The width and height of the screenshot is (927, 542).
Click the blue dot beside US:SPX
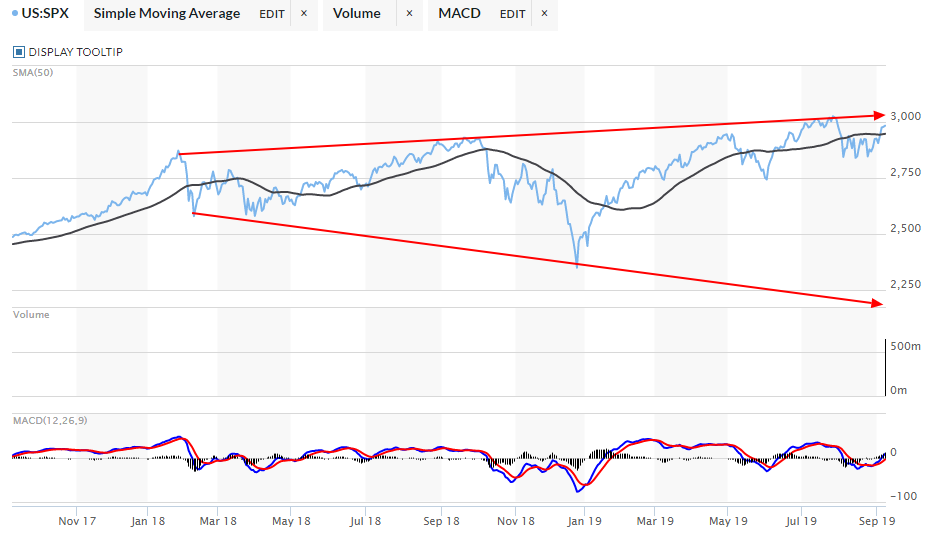point(14,13)
